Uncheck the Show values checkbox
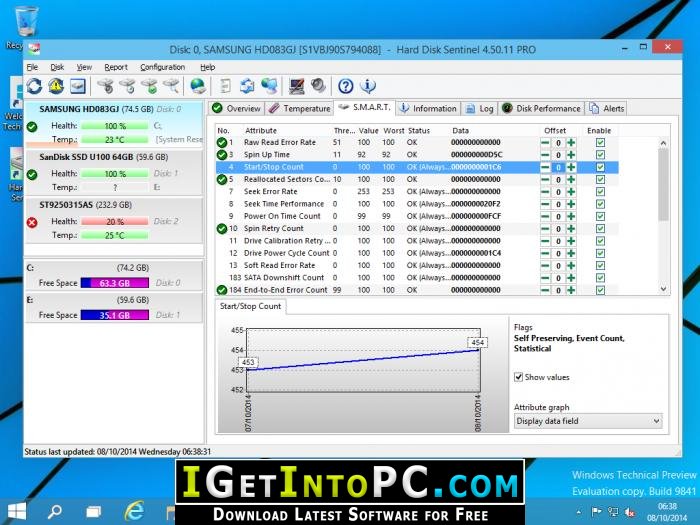Viewport: 700px width, 525px height. coord(518,377)
